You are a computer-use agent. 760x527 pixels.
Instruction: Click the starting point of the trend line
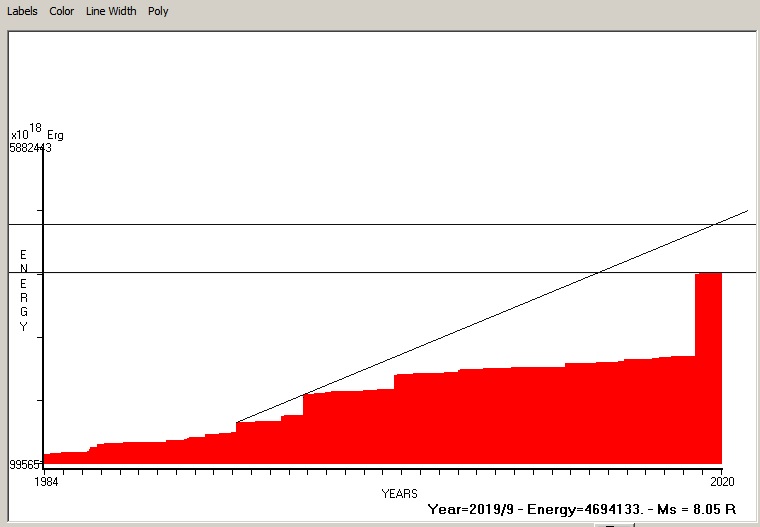(x=237, y=421)
